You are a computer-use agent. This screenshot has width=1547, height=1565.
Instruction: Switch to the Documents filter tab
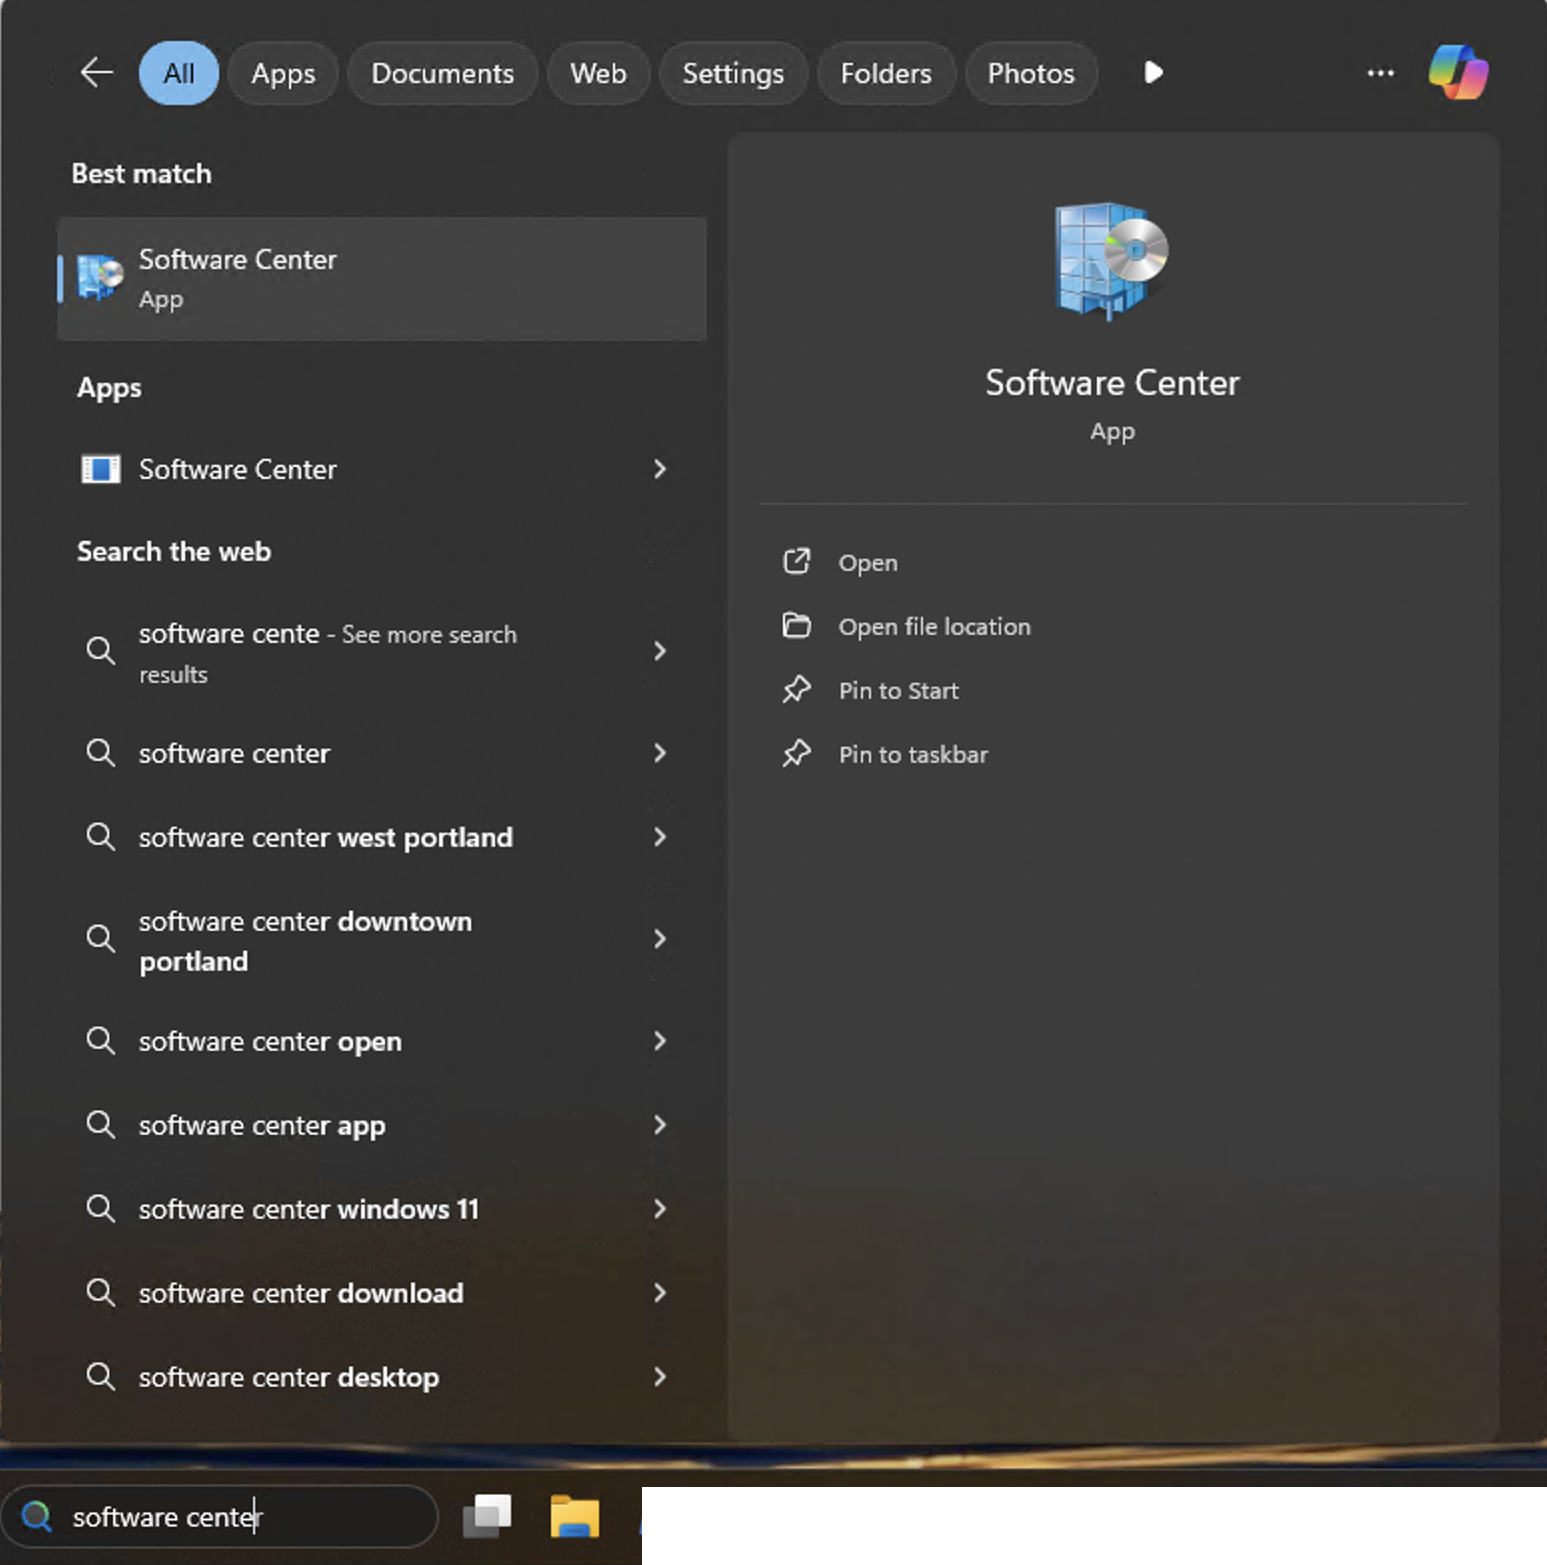(443, 73)
